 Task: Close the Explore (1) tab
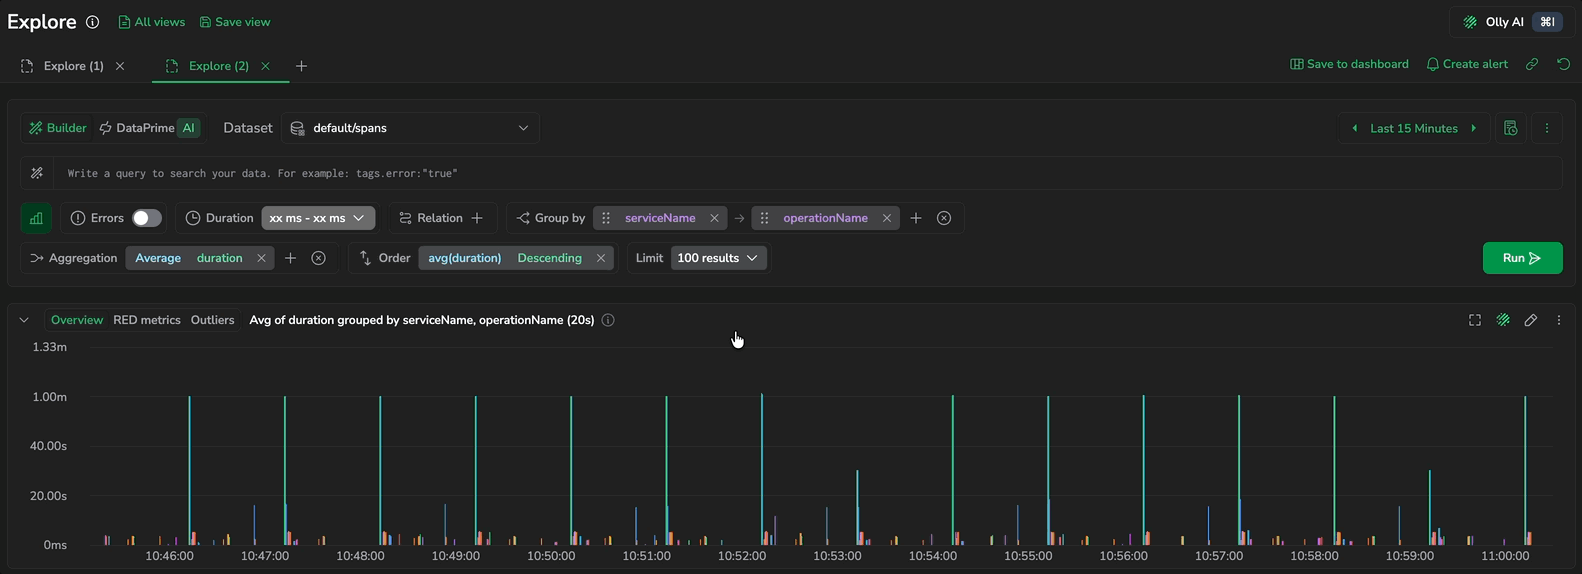[x=120, y=66]
